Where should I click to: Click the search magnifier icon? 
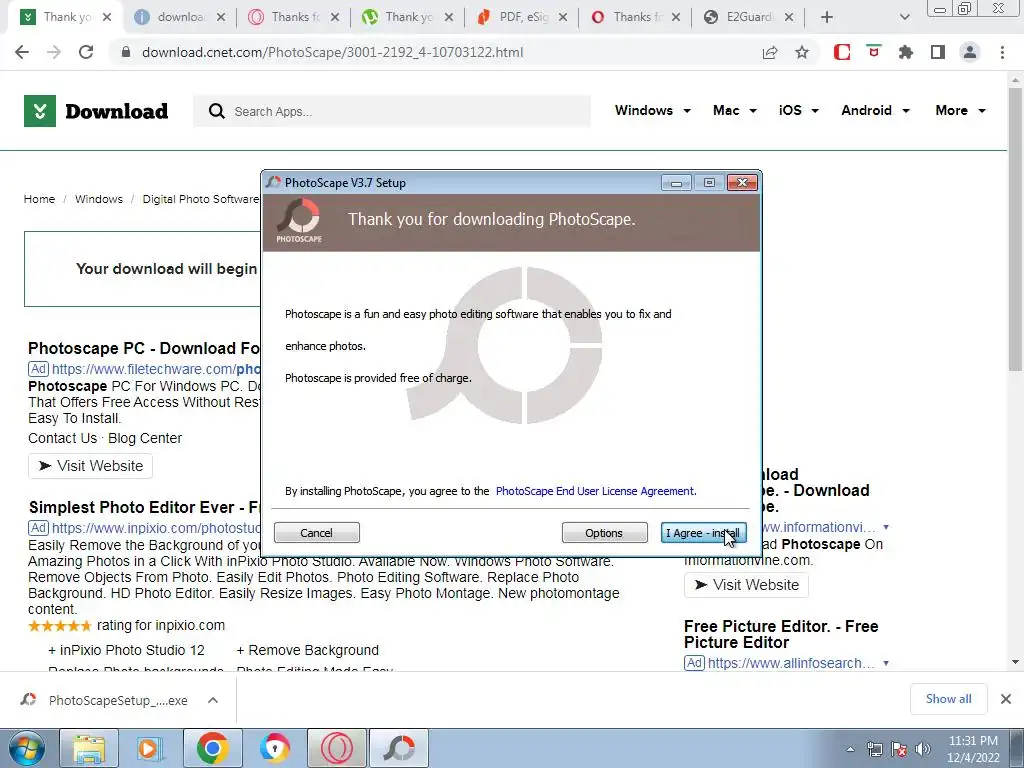pos(216,112)
